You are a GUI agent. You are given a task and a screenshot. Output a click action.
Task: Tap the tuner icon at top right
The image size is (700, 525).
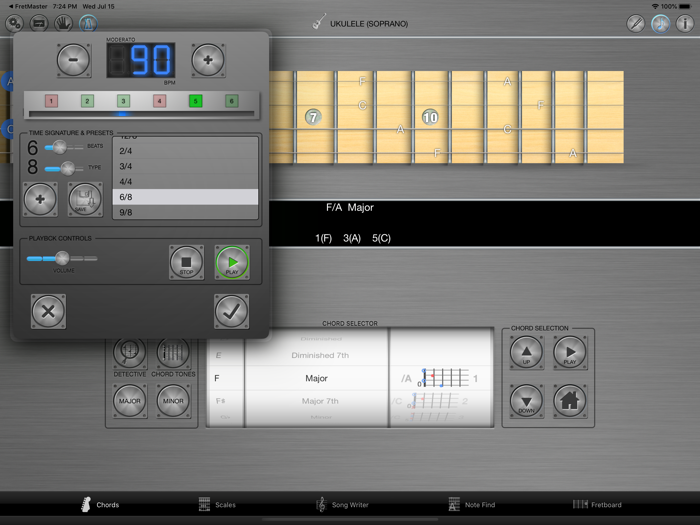pos(636,24)
